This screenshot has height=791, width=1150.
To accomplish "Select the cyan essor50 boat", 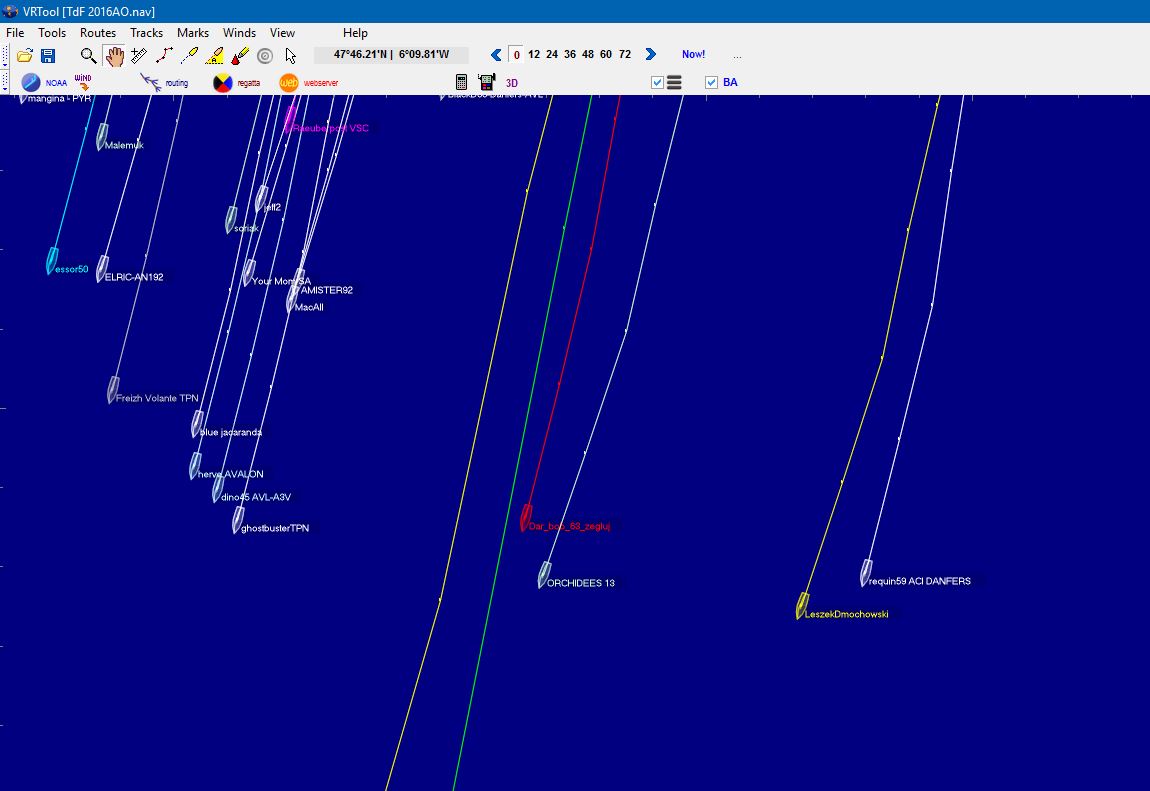I will point(51,261).
